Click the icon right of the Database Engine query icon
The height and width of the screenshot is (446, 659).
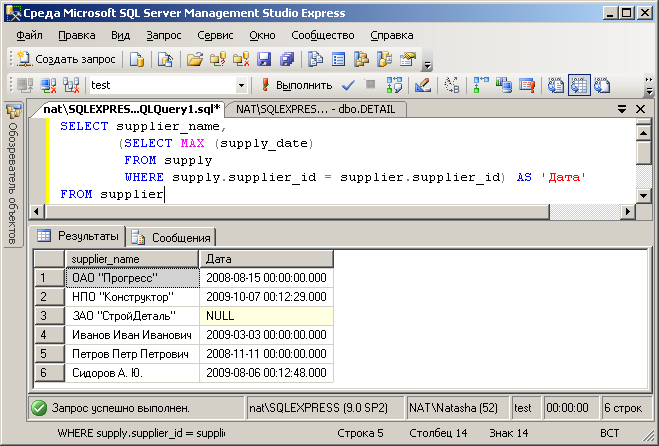click(165, 59)
